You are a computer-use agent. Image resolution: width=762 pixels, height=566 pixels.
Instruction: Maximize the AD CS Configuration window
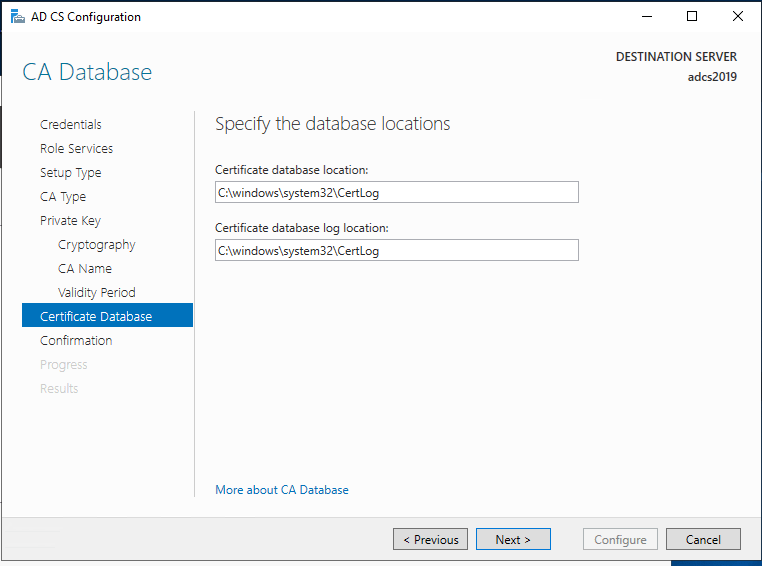[692, 17]
